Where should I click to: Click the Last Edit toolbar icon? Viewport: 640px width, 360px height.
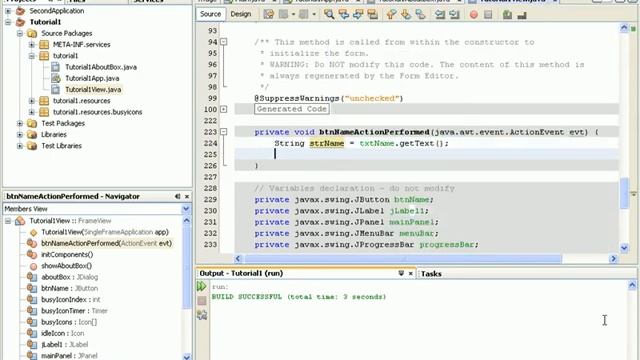click(269, 15)
